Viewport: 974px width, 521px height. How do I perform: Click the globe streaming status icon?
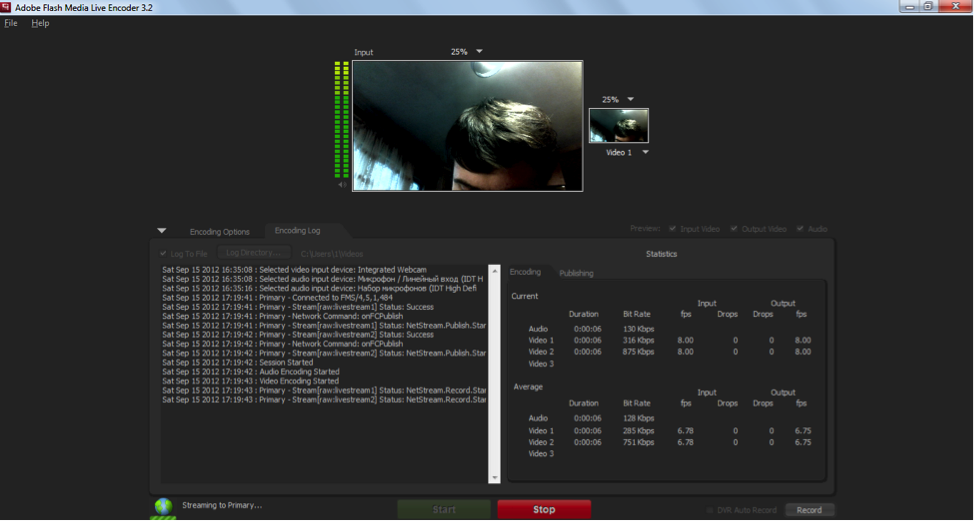point(163,507)
